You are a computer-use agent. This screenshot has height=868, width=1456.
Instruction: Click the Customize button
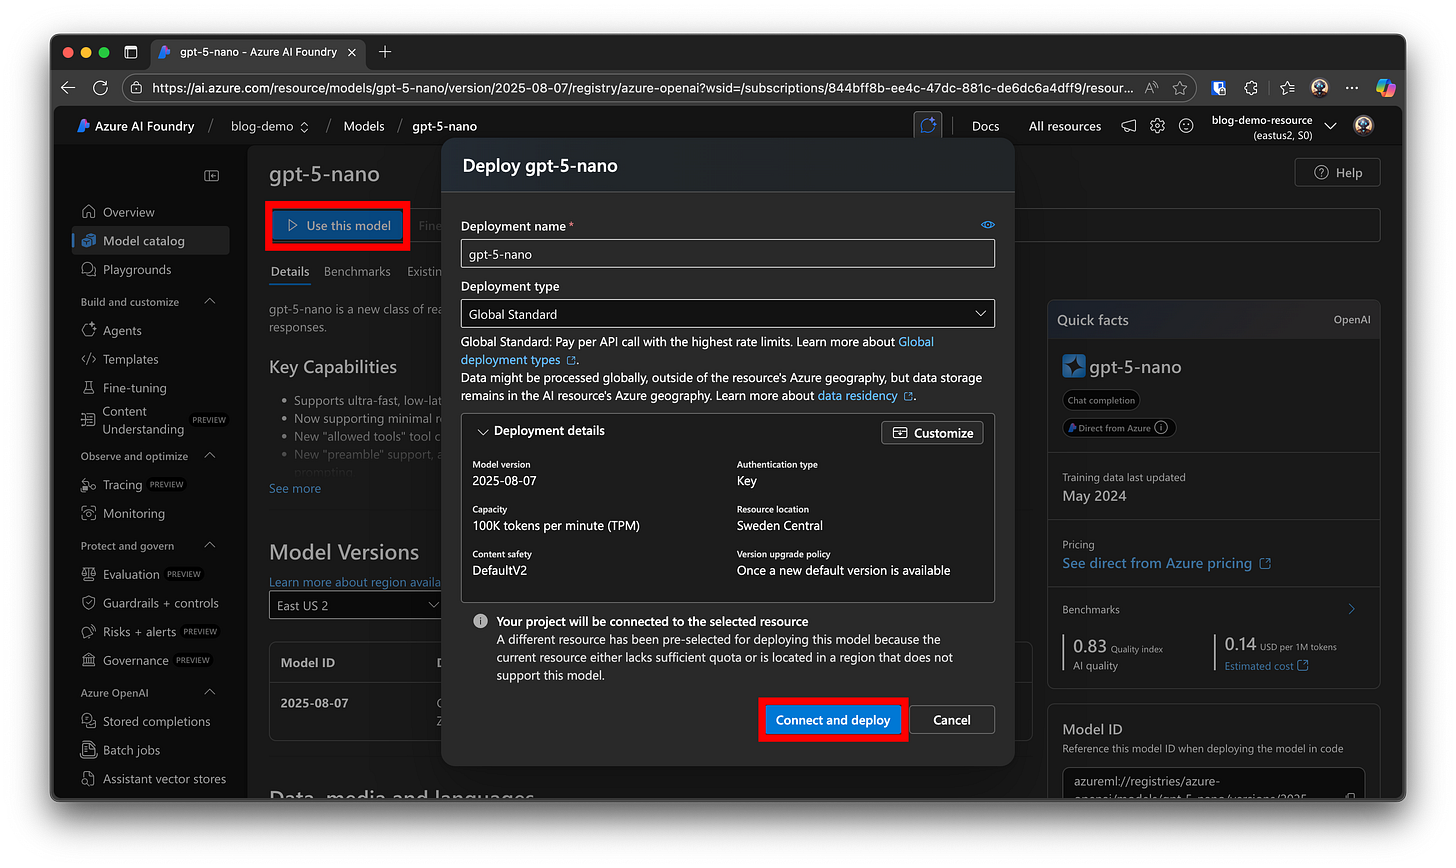tap(932, 433)
